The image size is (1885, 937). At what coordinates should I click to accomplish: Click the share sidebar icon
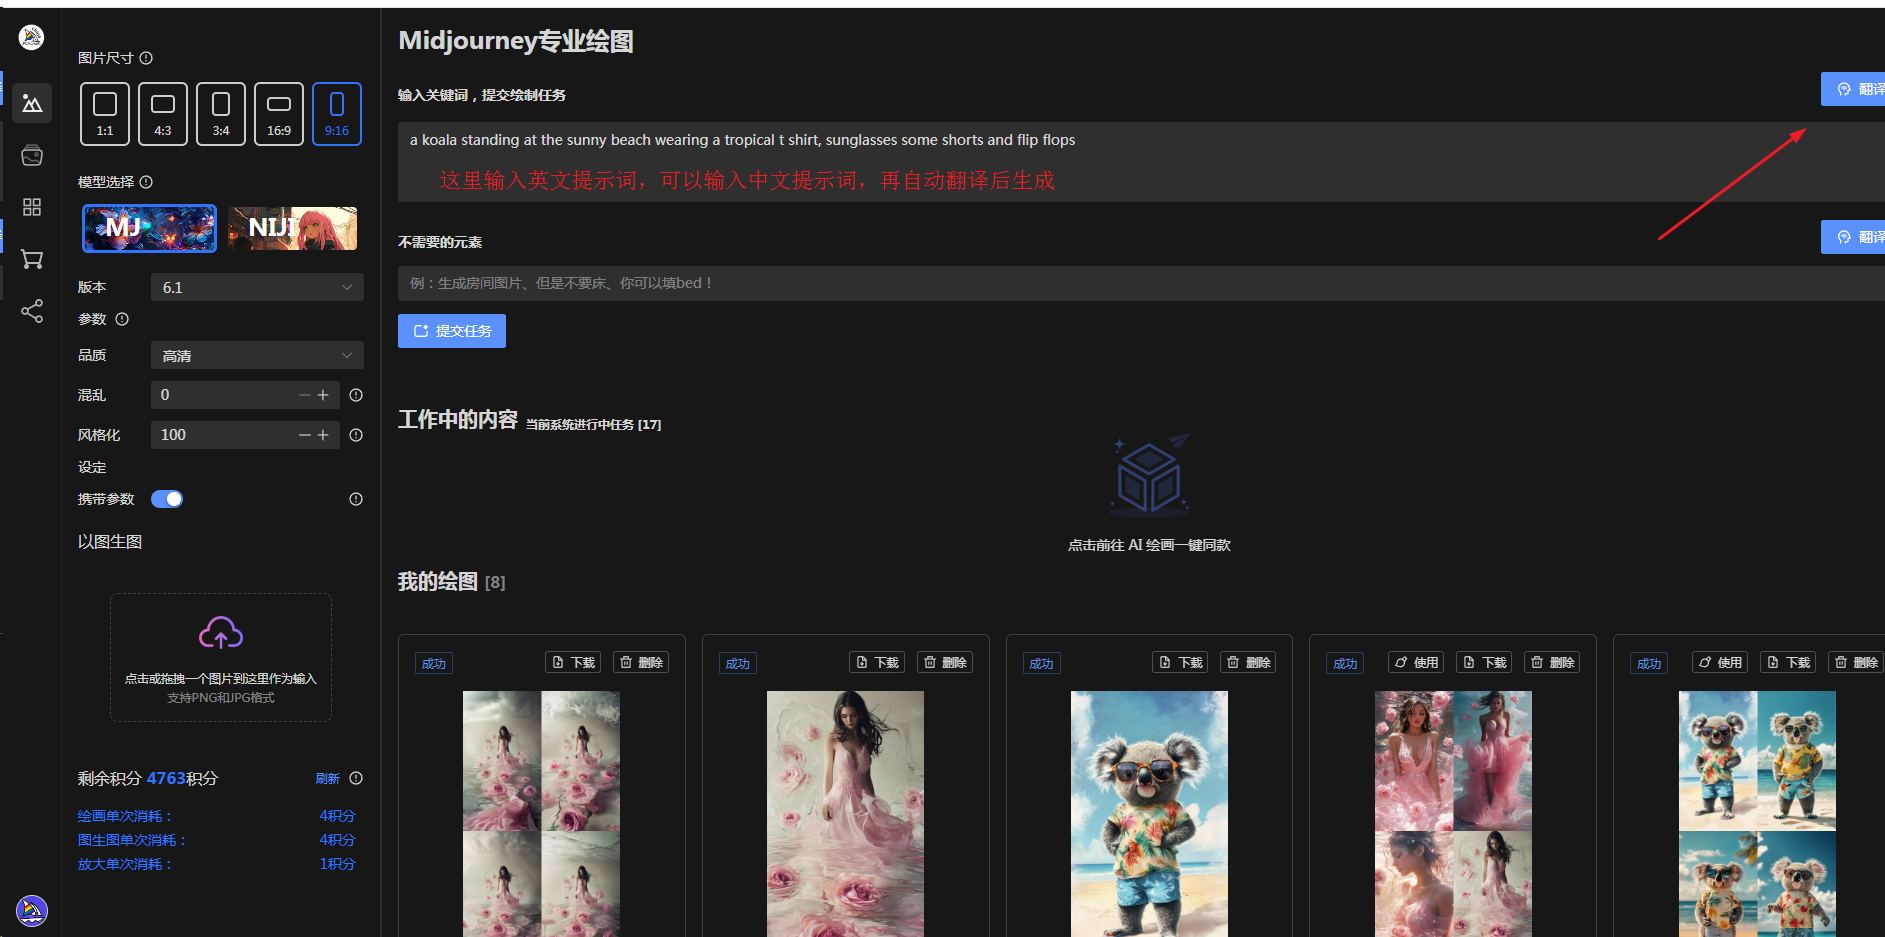click(32, 311)
